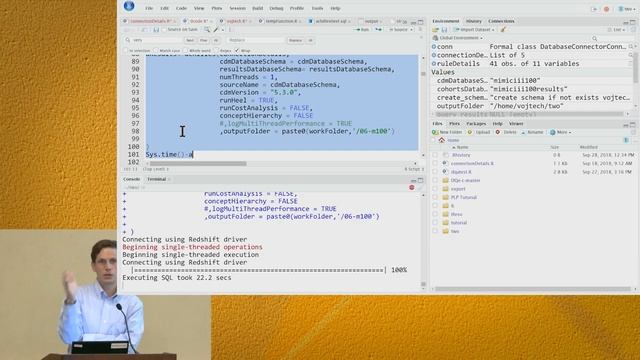Screen dimensions: 640x360
Task: Open the Session menu
Action: click(x=237, y=8)
